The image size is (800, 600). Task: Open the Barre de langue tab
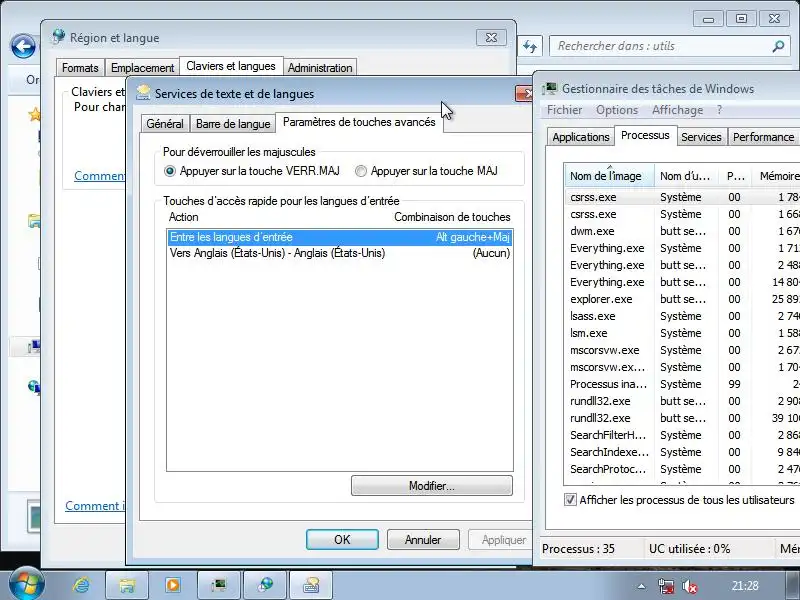point(233,124)
